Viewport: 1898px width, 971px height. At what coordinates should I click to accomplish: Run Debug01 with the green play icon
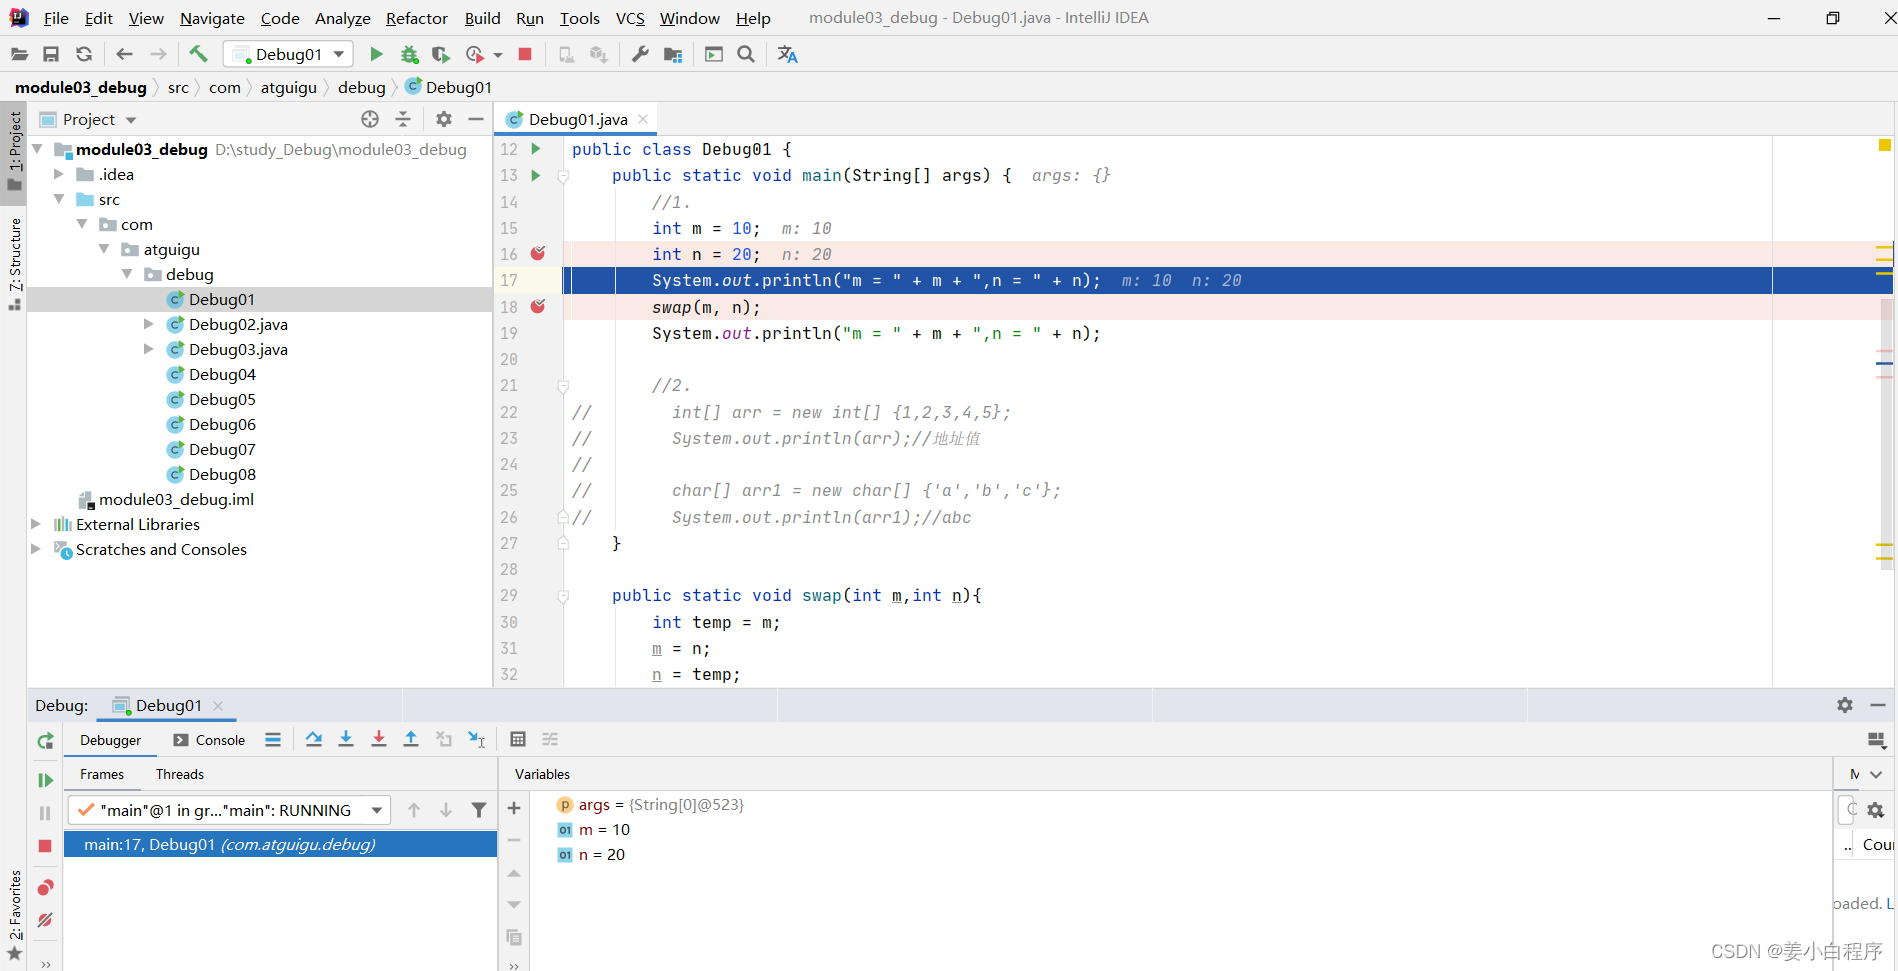pos(376,54)
